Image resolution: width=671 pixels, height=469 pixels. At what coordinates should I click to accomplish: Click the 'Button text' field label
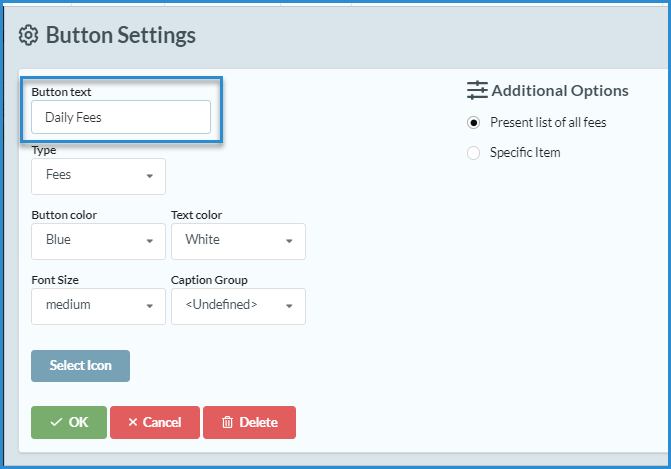pos(61,92)
